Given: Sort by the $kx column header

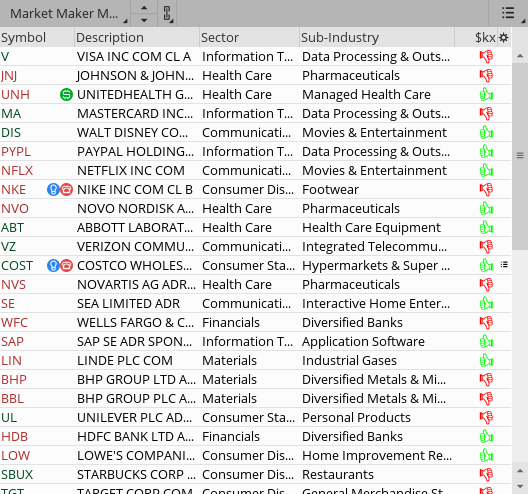Looking at the screenshot, I should pyautogui.click(x=485, y=37).
